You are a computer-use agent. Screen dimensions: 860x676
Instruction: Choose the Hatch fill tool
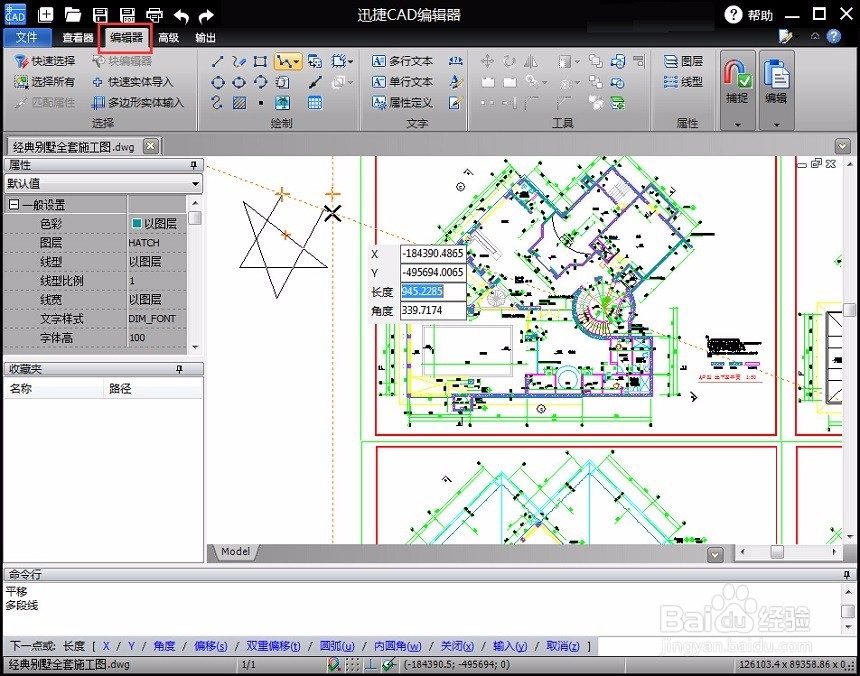(239, 103)
